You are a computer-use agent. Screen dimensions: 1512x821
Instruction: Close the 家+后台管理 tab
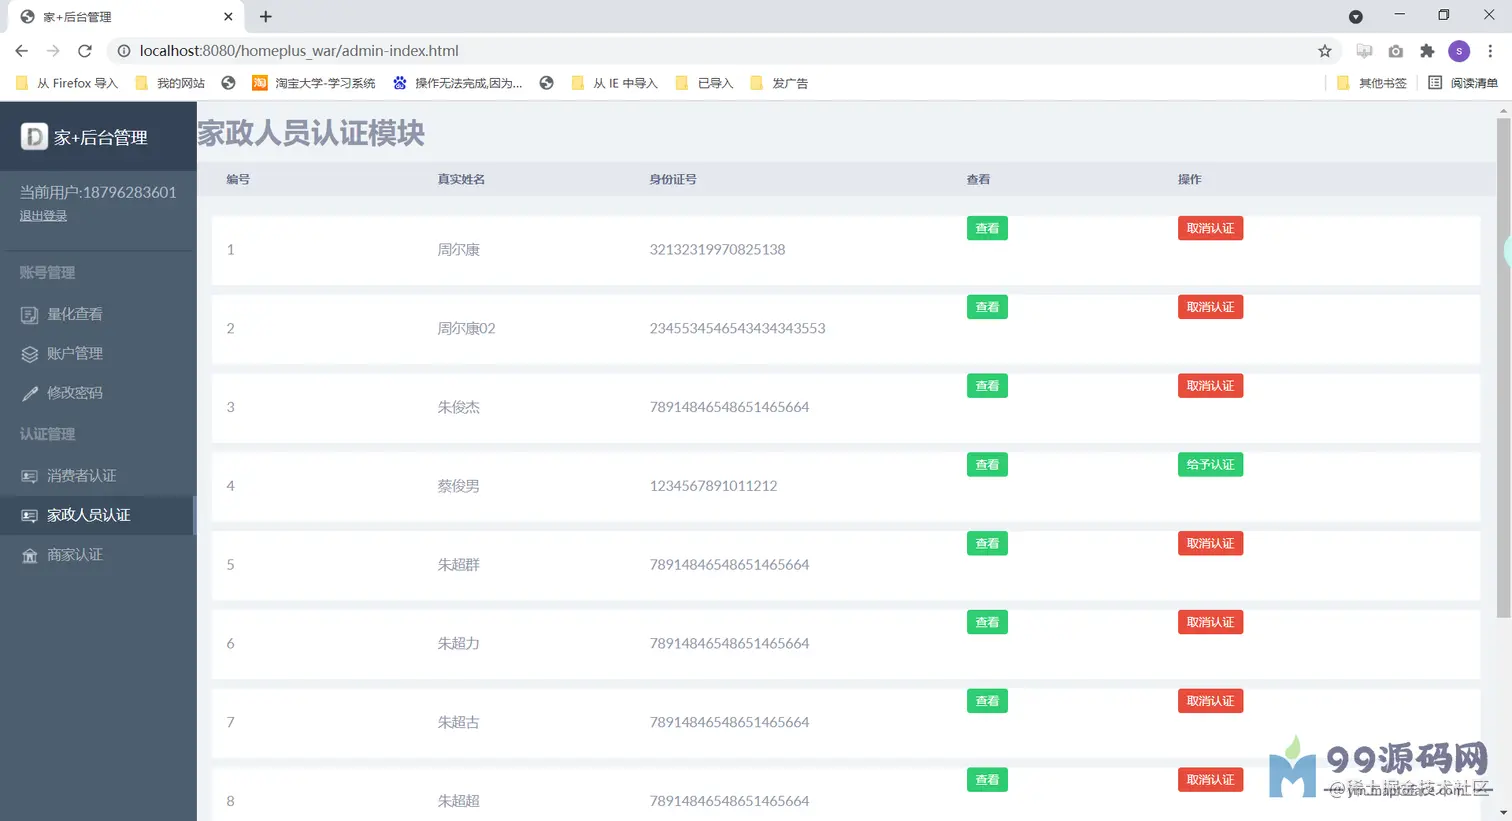[228, 16]
